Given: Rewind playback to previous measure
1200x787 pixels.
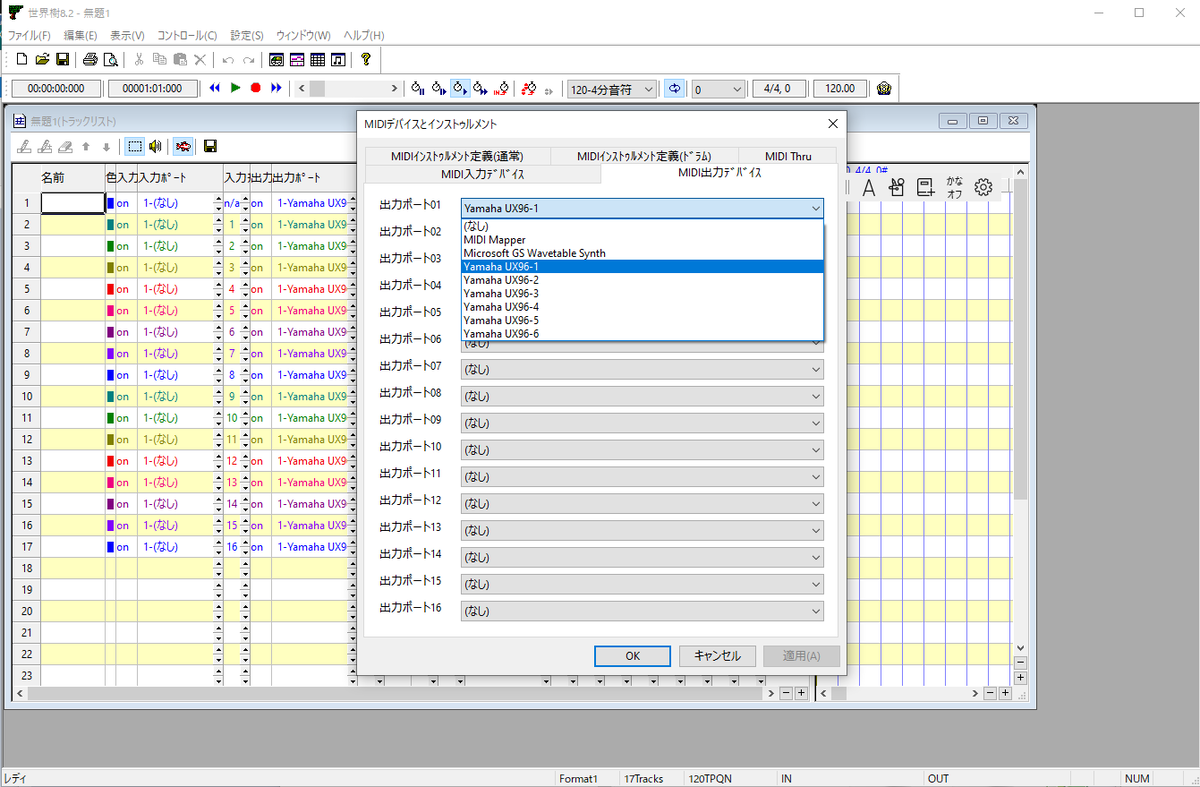Looking at the screenshot, I should pyautogui.click(x=214, y=88).
